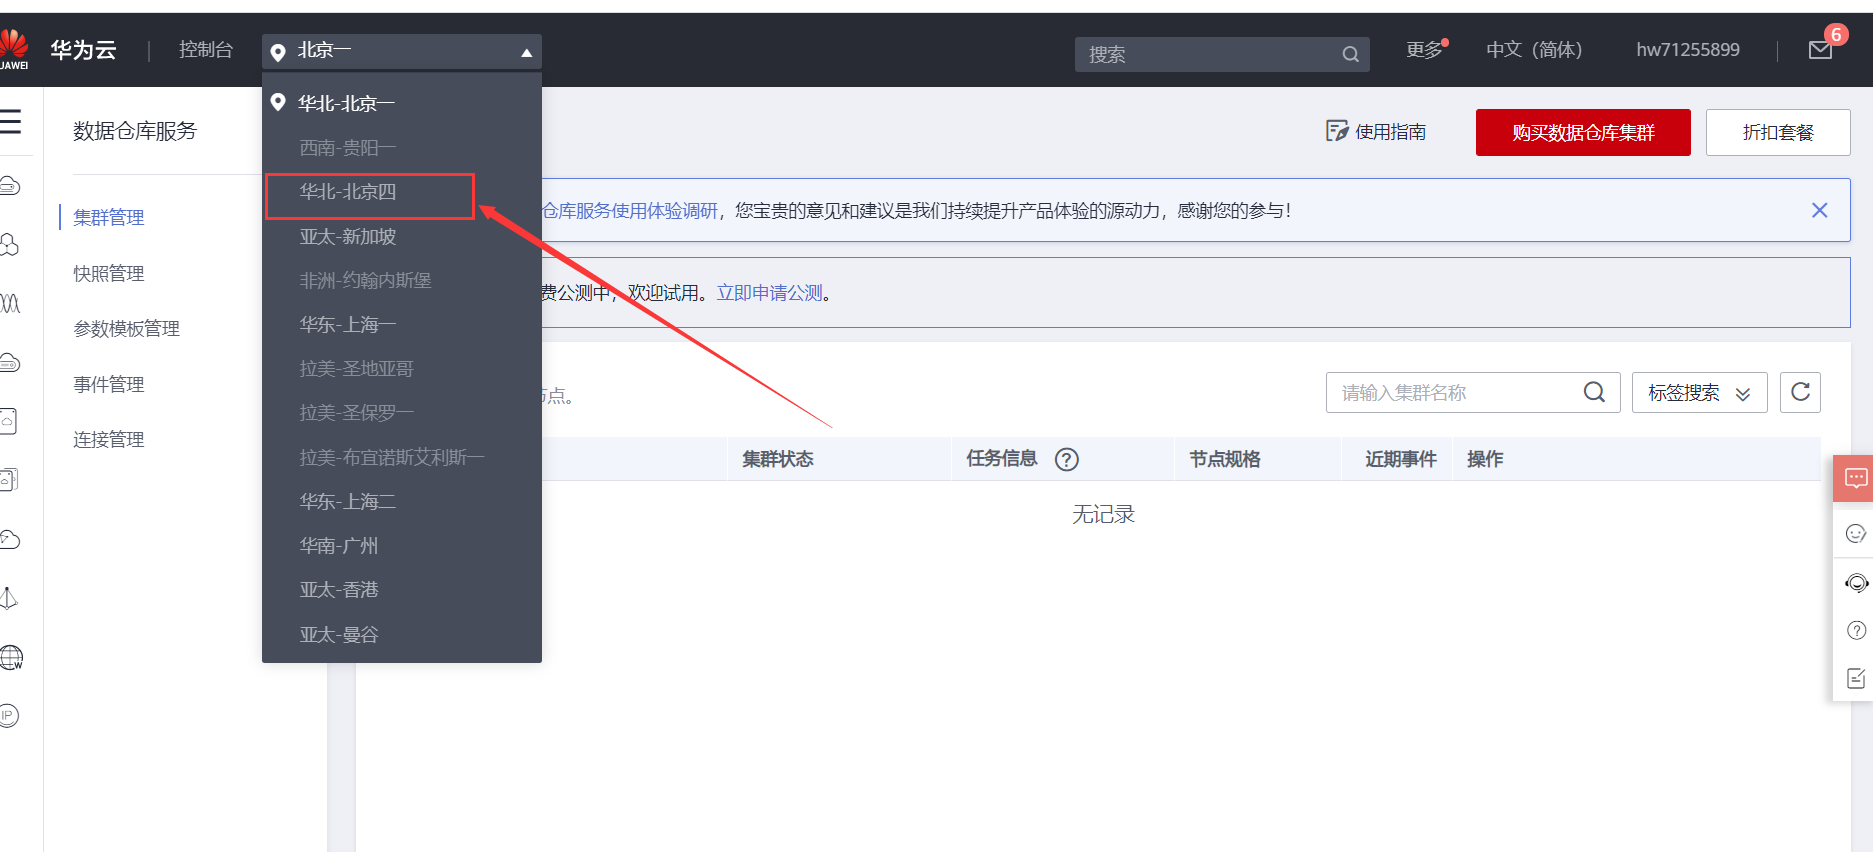Click the magnifier icon in top search bar
The height and width of the screenshot is (852, 1873).
(1350, 54)
